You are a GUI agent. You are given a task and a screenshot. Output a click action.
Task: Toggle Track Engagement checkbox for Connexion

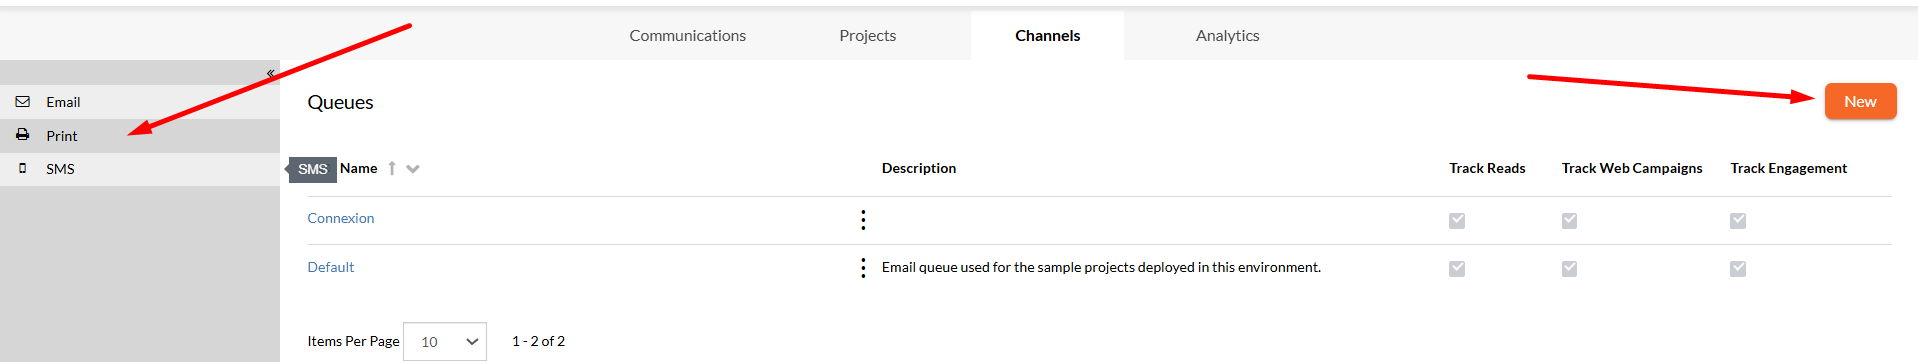coord(1738,221)
